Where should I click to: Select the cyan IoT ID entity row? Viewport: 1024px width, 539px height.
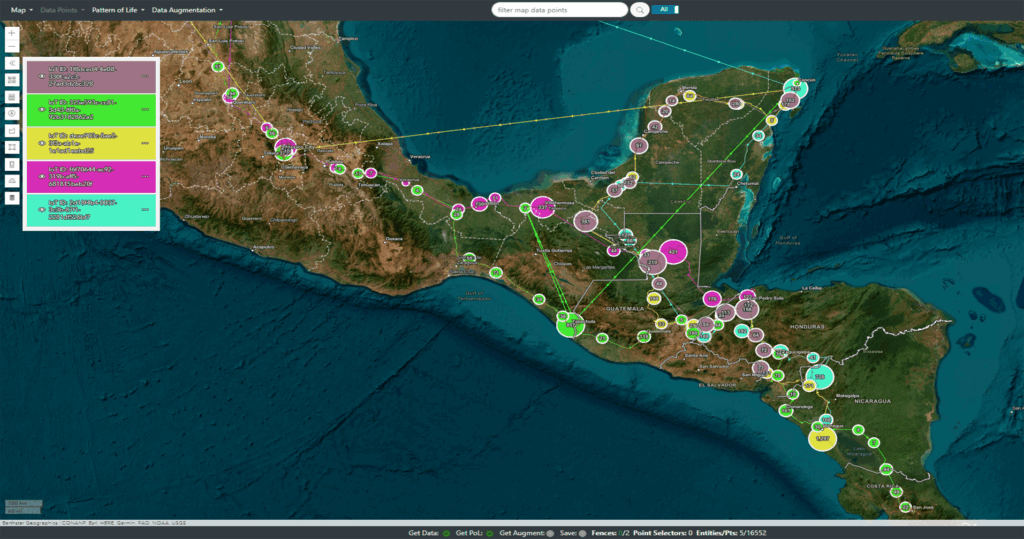point(91,210)
